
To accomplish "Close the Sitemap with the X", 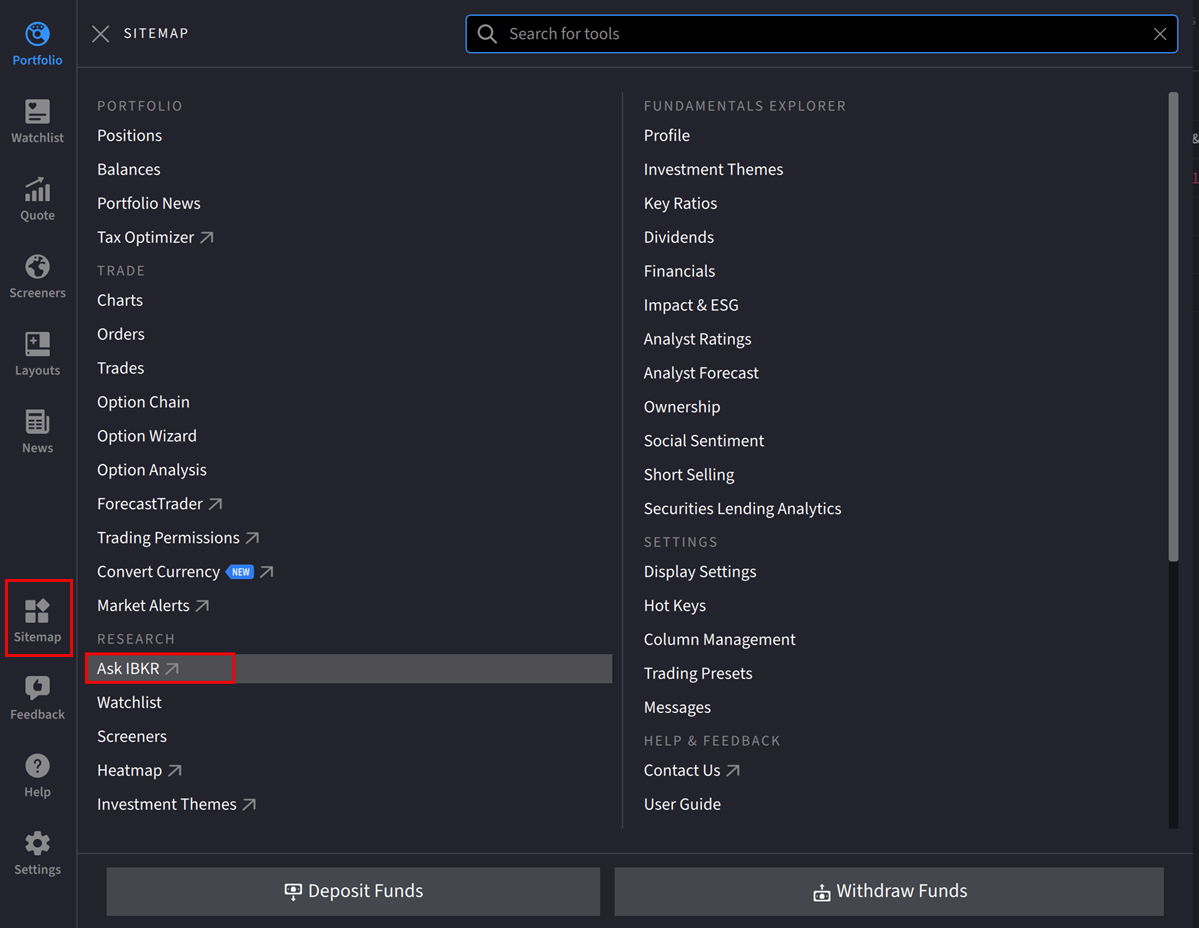I will coord(100,33).
